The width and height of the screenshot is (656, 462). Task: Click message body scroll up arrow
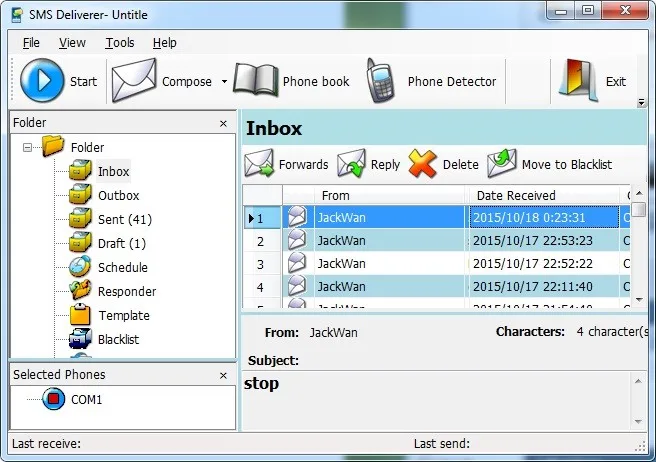coord(638,381)
